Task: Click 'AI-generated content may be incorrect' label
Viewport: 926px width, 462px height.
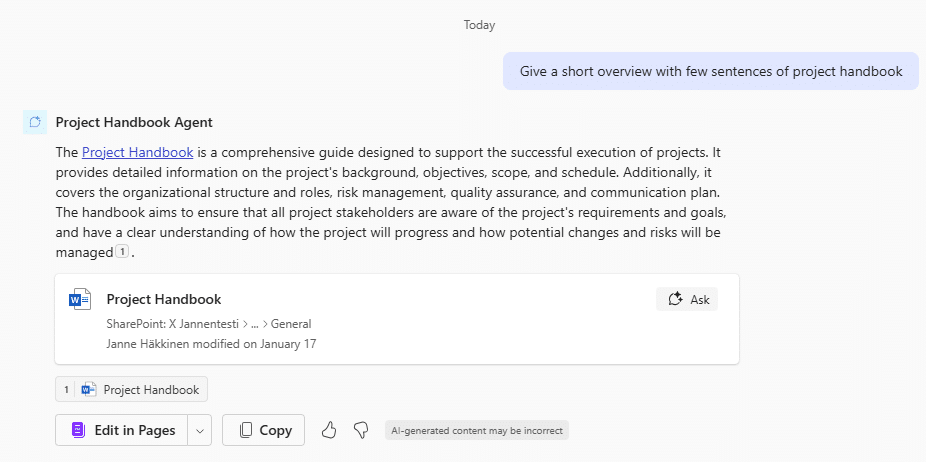Action: (477, 431)
